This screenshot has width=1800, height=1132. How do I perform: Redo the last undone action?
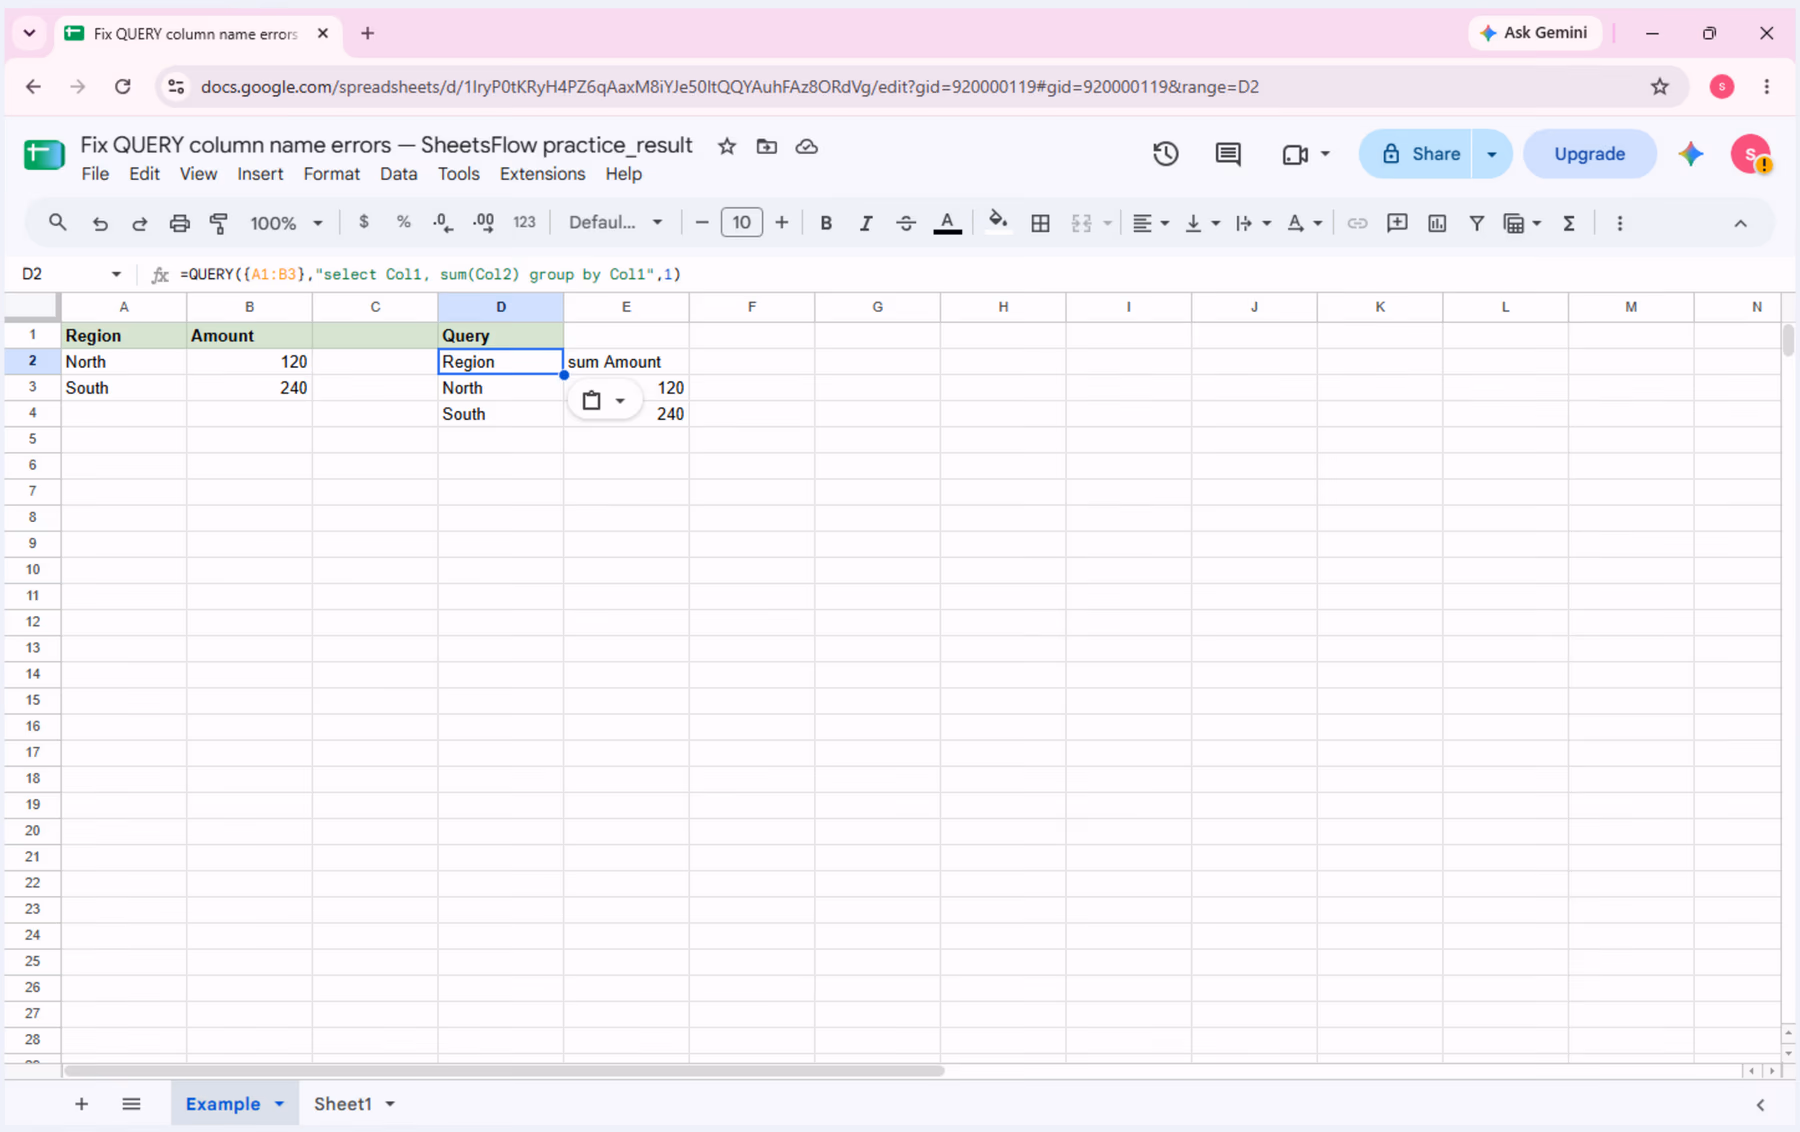pyautogui.click(x=140, y=223)
